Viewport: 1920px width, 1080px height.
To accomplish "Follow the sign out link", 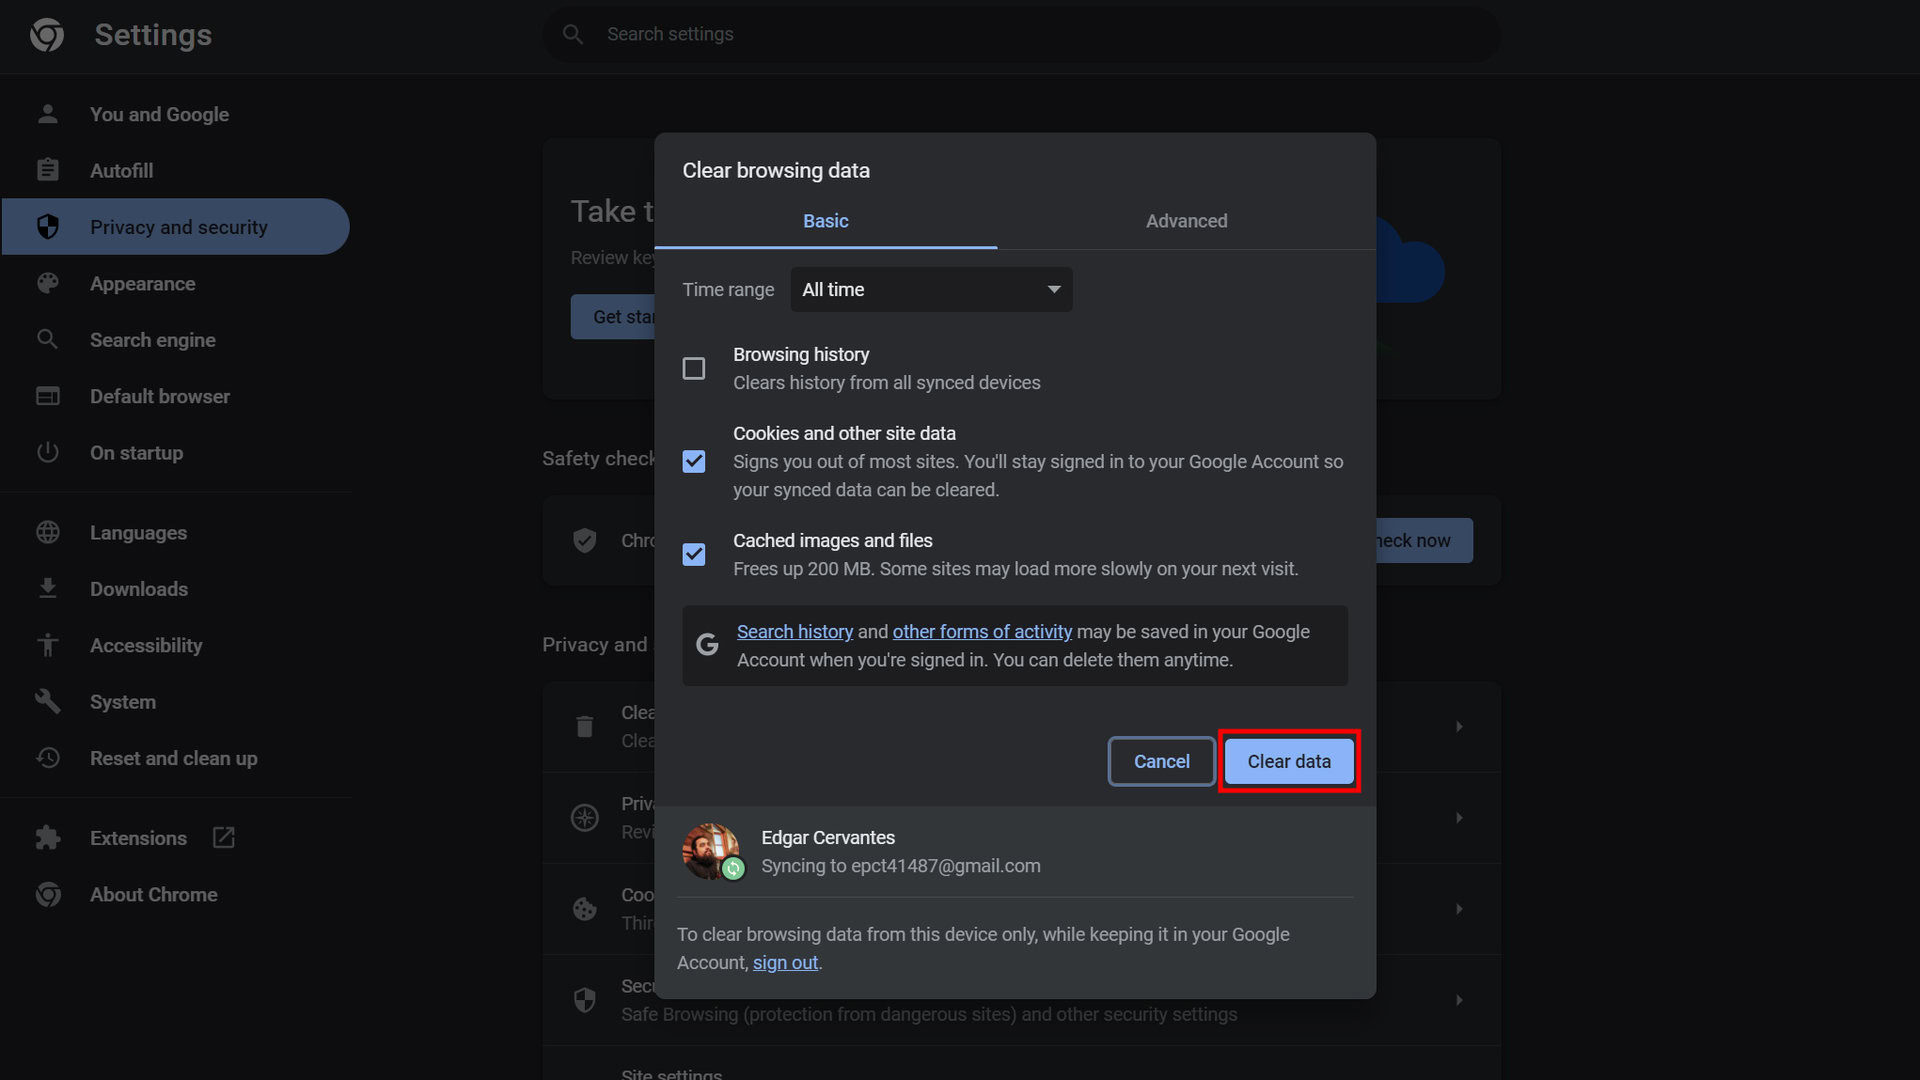I will (785, 962).
